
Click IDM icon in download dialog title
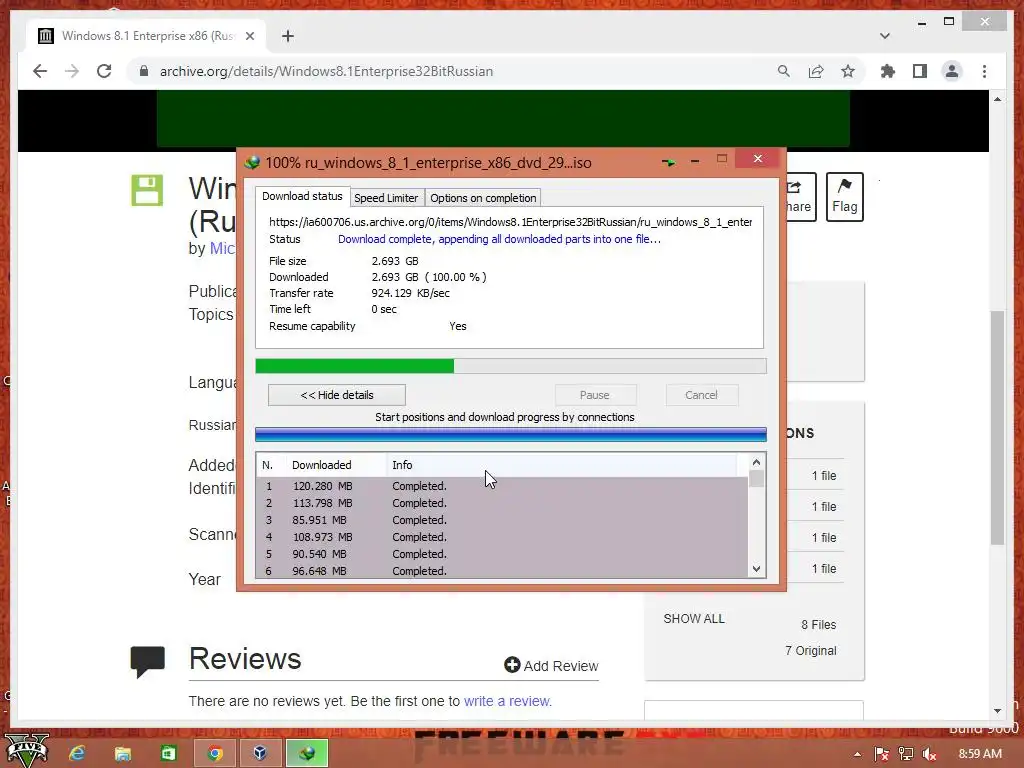pyautogui.click(x=252, y=163)
